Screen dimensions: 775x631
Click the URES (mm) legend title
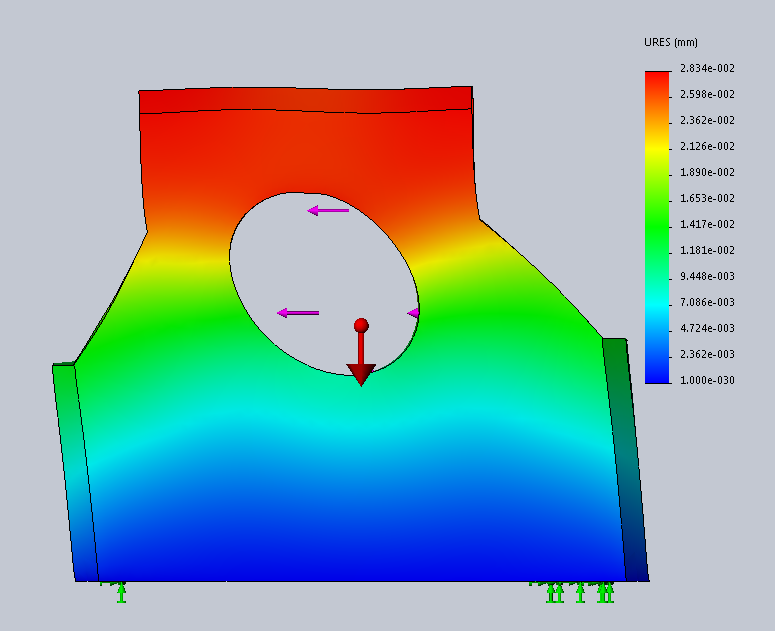[x=671, y=42]
